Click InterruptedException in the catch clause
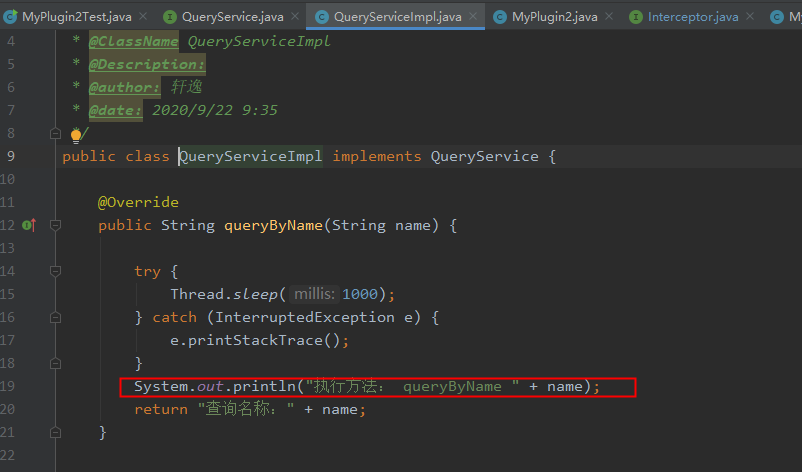Screen dimensions: 802x472 tap(305, 317)
